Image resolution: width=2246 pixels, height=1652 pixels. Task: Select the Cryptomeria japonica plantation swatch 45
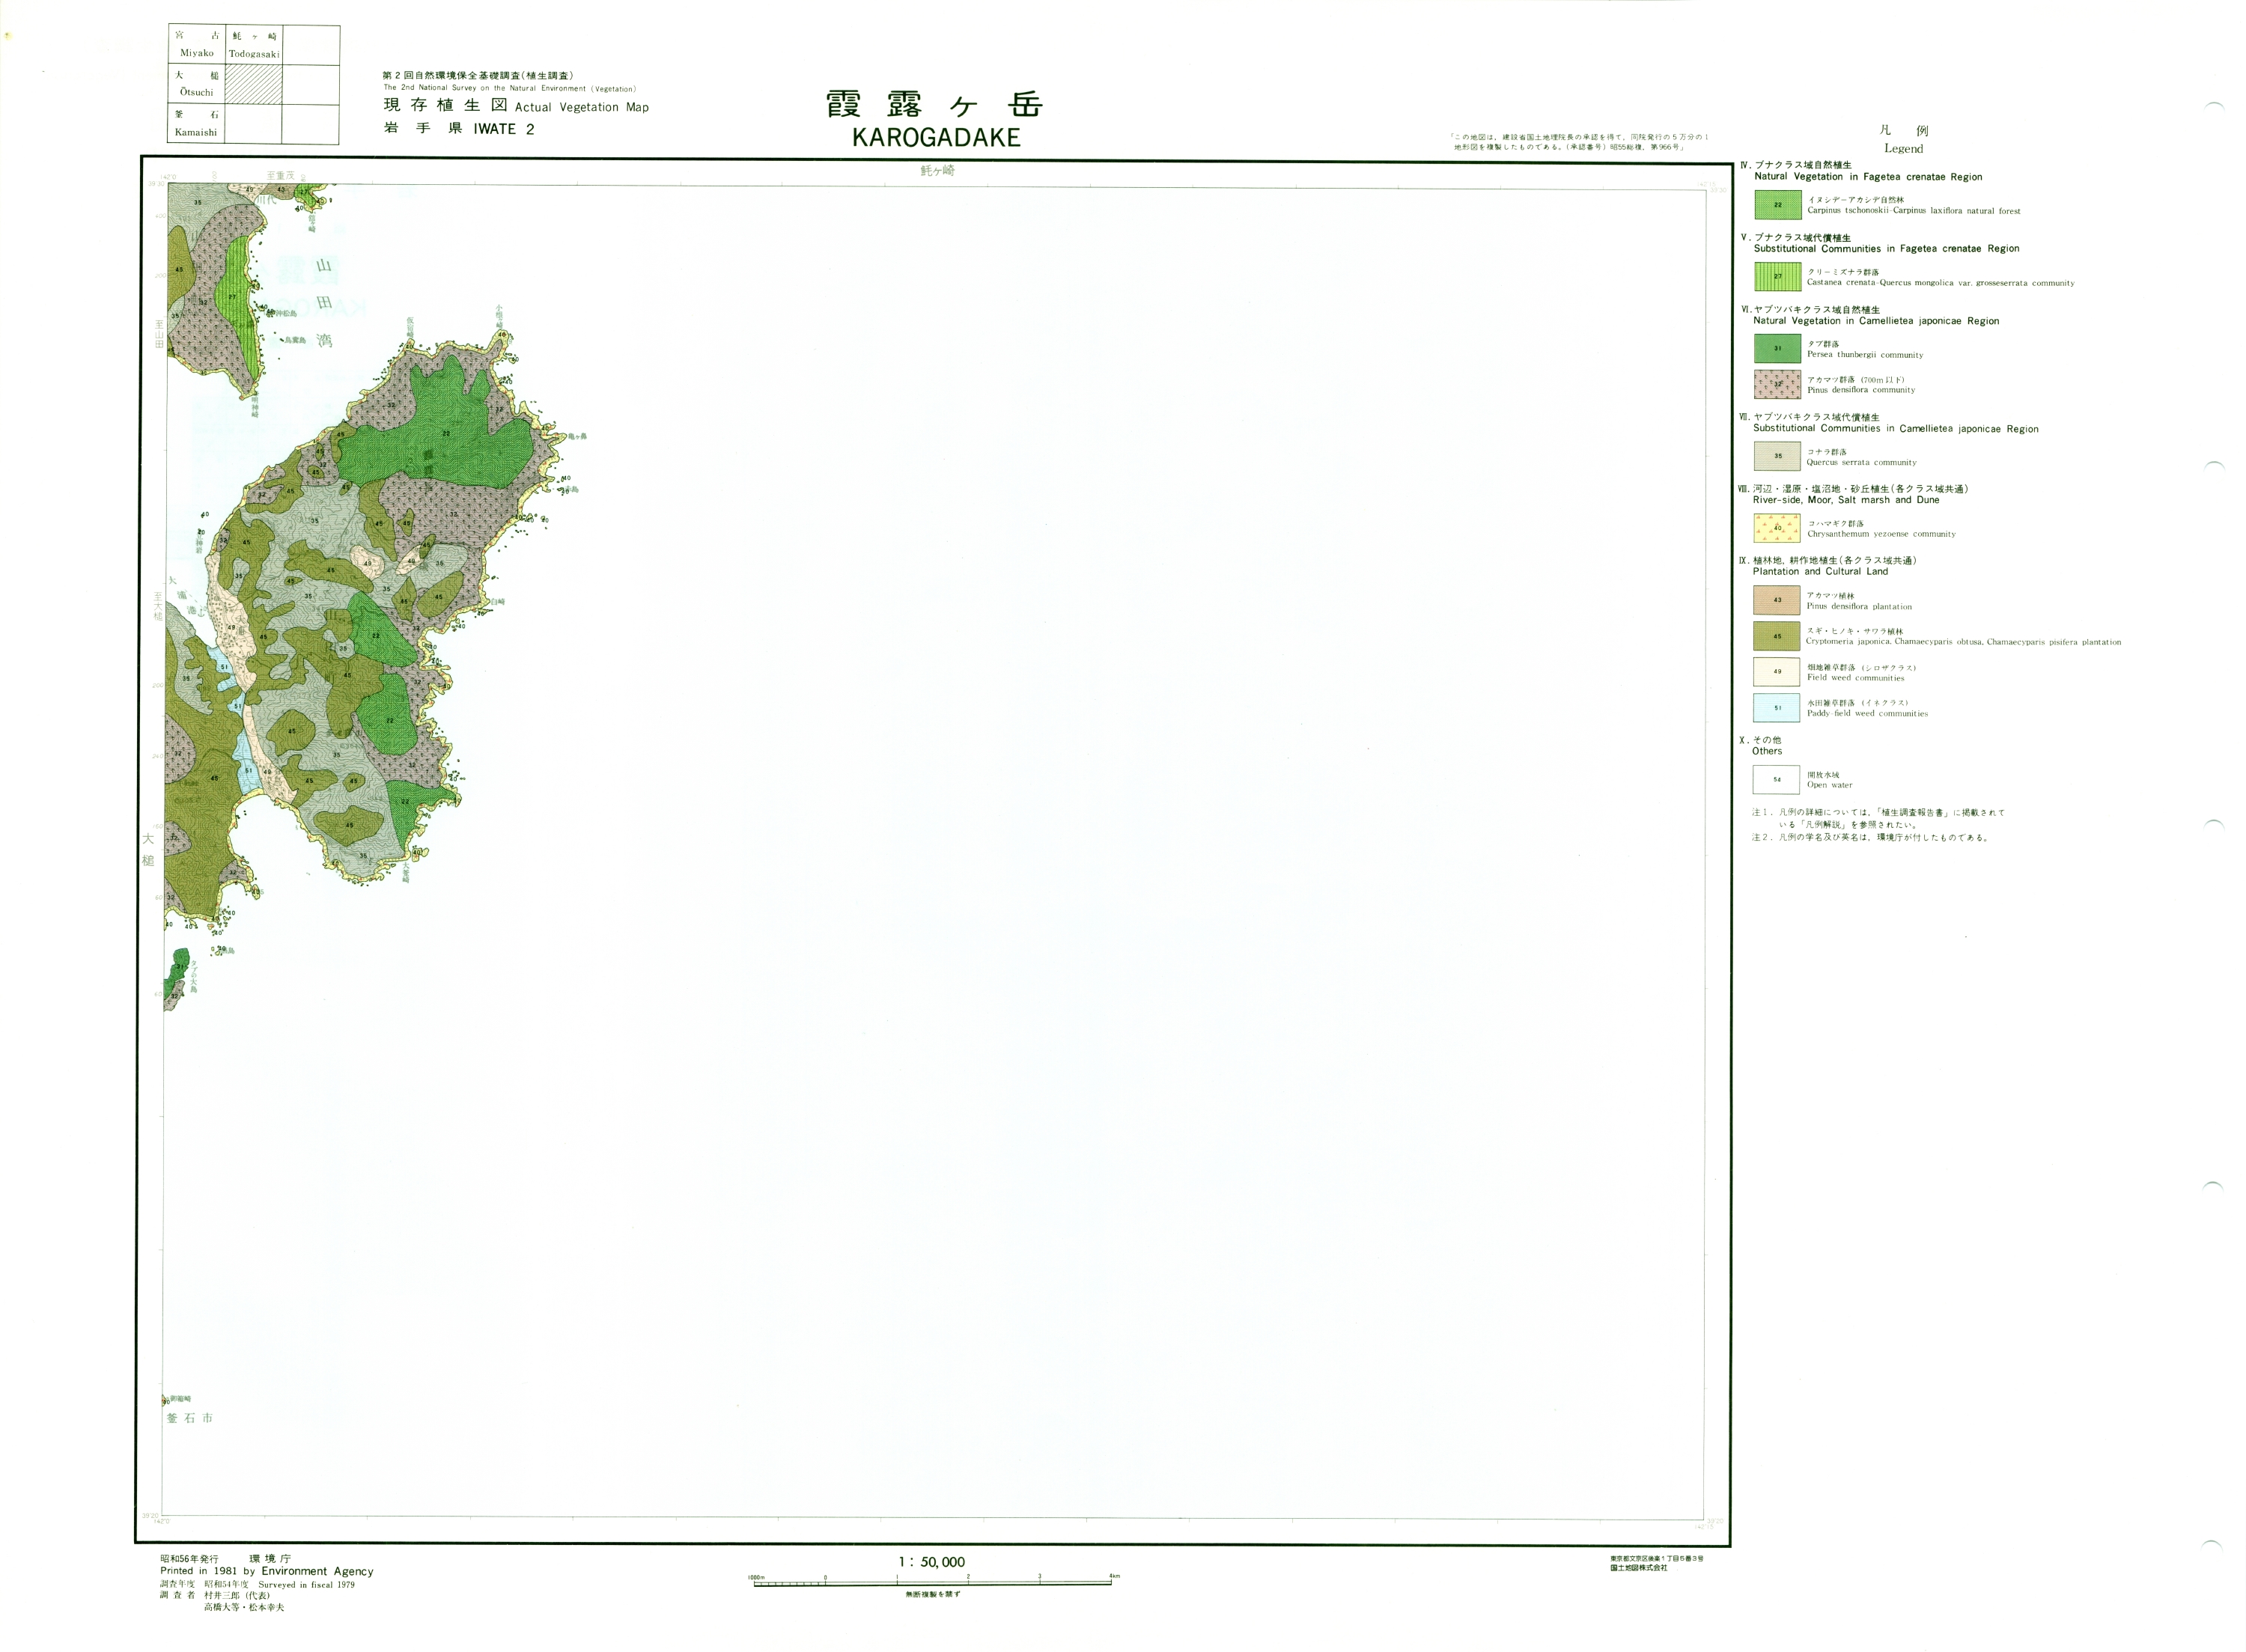point(1777,636)
